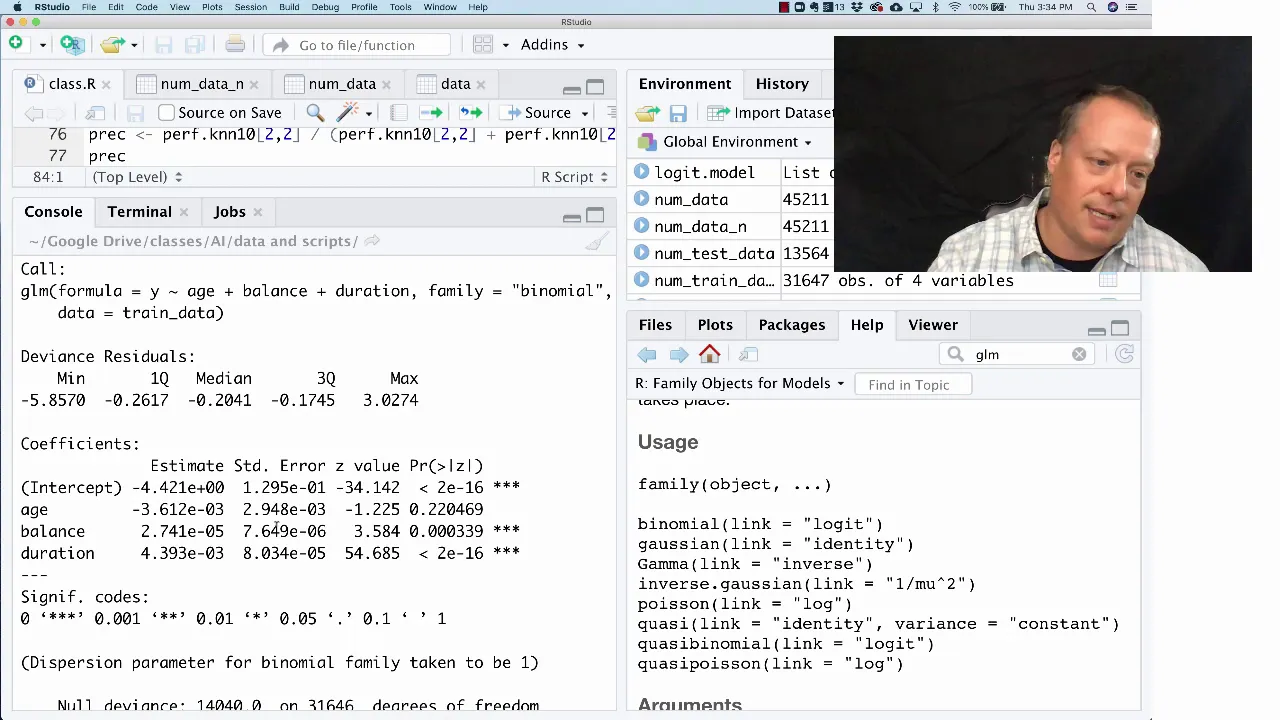Save all open documents

point(195,44)
